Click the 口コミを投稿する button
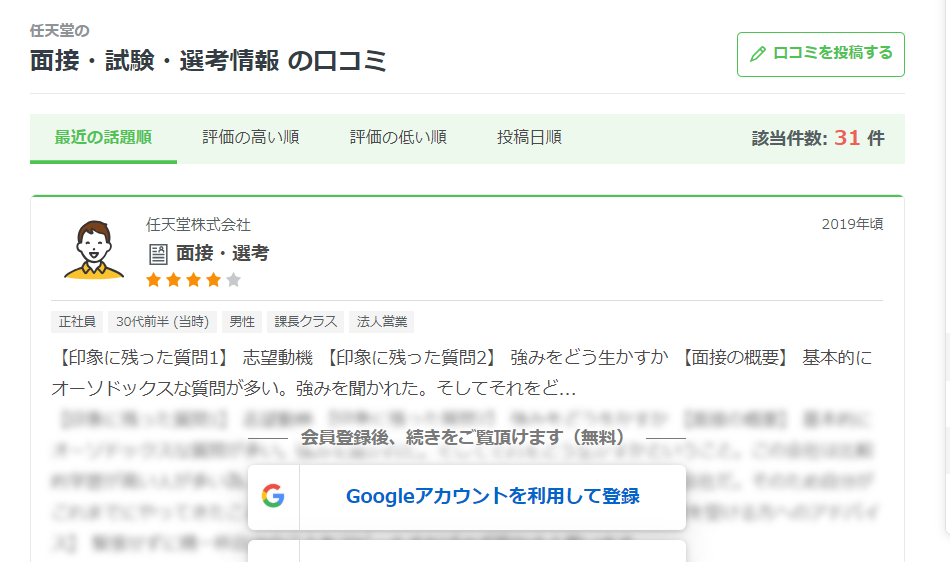This screenshot has height=562, width=950. pyautogui.click(x=820, y=55)
